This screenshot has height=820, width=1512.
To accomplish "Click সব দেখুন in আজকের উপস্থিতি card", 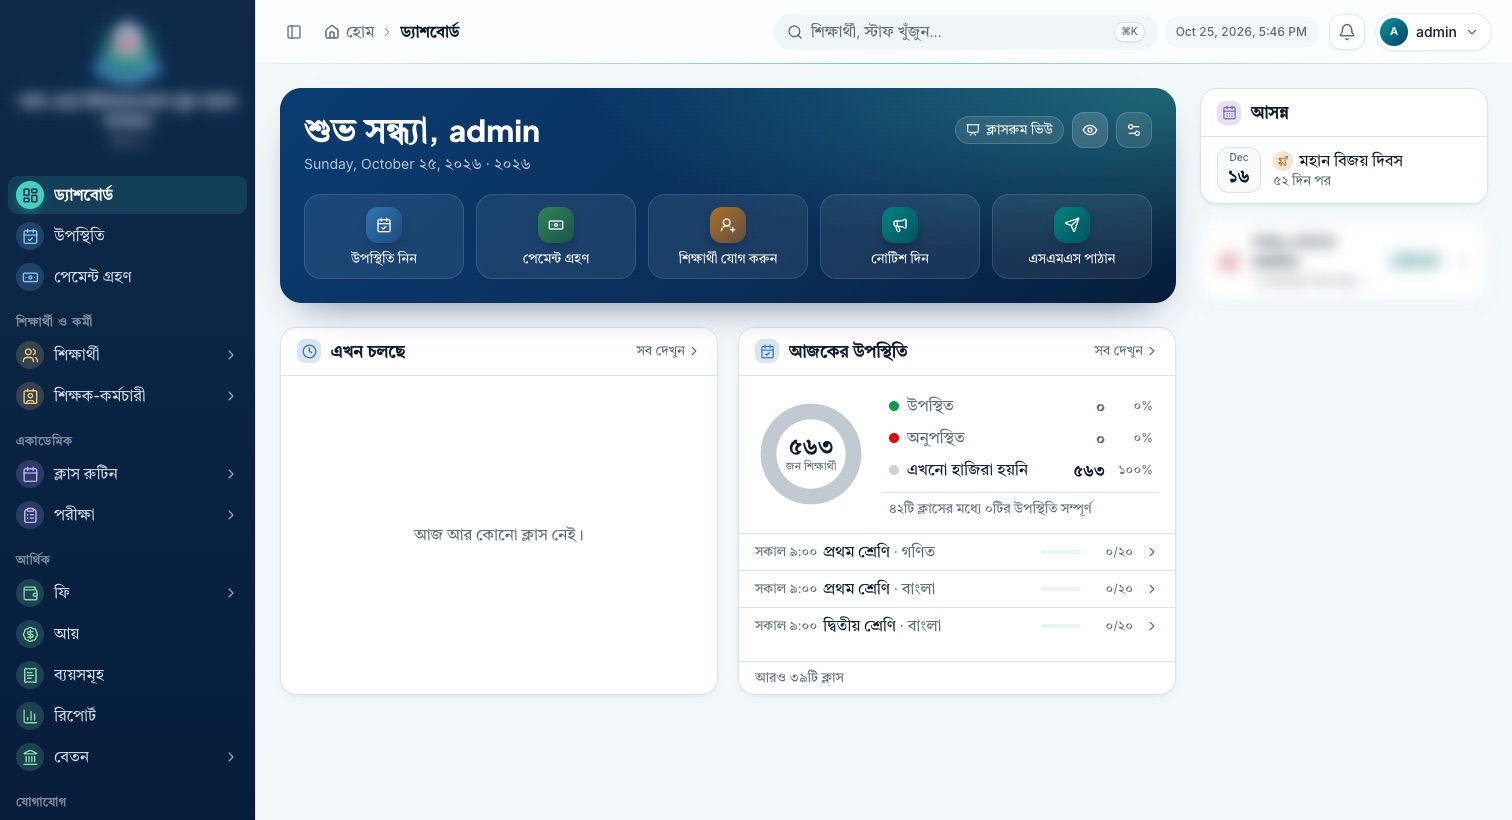I will point(1125,351).
